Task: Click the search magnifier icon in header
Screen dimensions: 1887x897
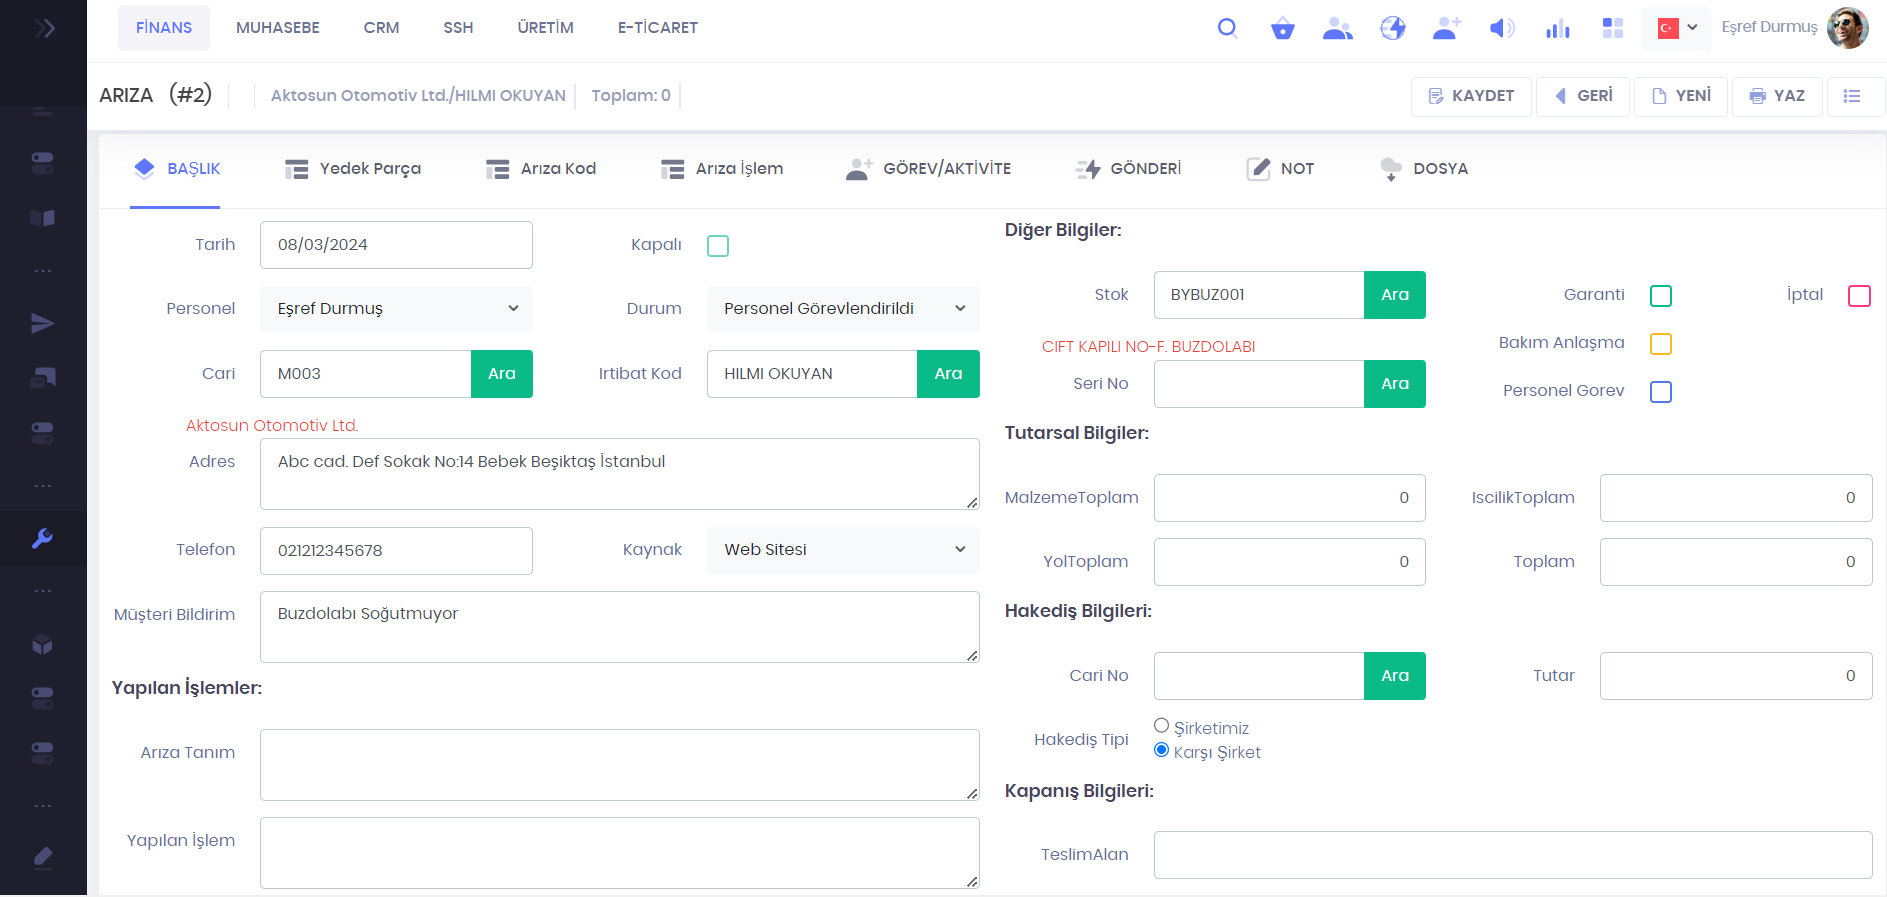Action: 1227,28
